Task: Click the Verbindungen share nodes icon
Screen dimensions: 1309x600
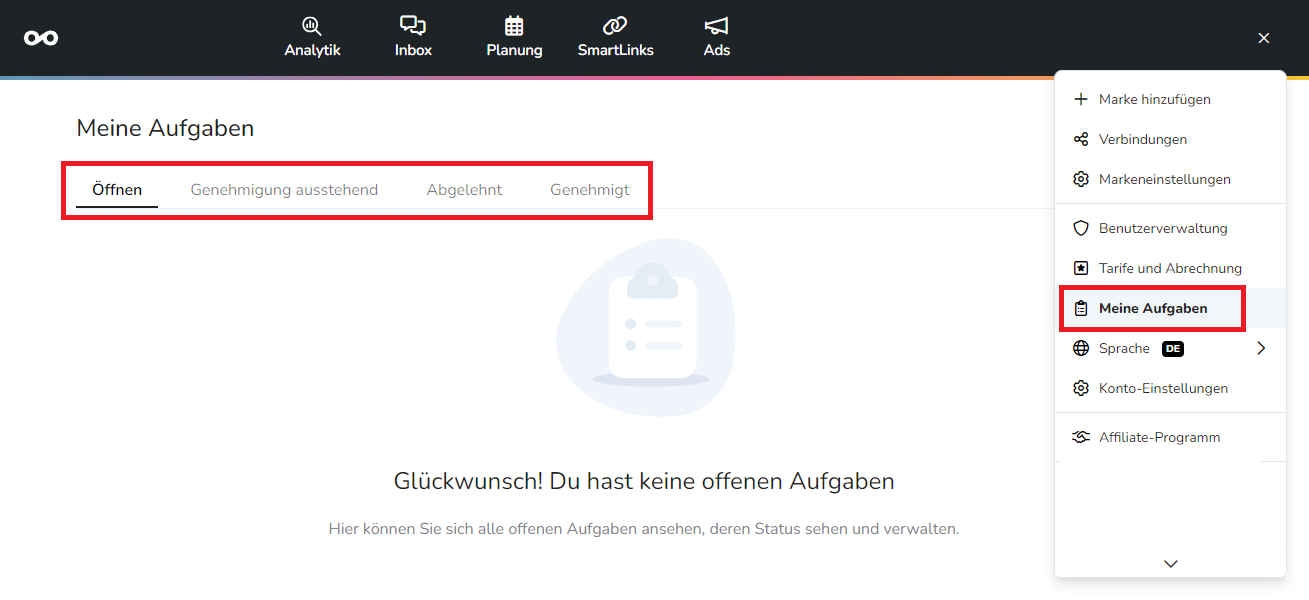Action: (1080, 139)
